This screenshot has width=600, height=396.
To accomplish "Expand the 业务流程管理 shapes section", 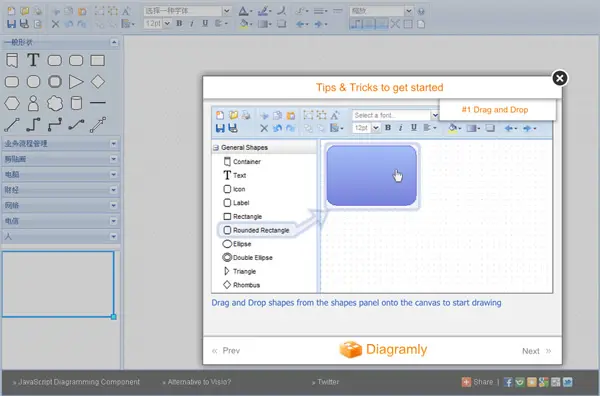I will point(61,144).
